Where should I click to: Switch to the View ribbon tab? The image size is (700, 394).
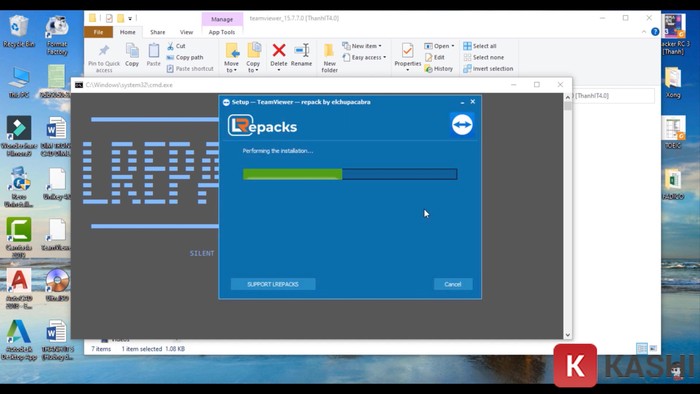pos(187,32)
